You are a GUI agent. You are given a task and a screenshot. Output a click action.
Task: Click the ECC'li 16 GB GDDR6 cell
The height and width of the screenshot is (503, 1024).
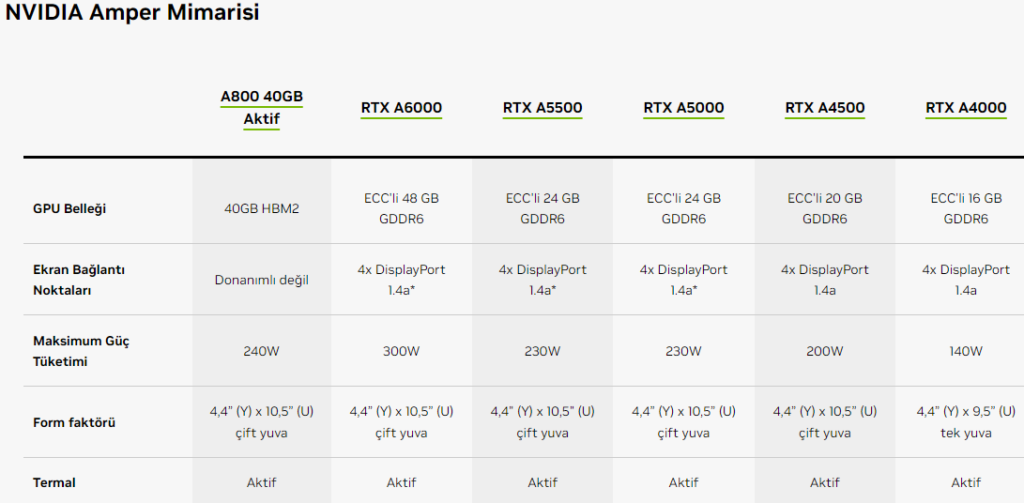pyautogui.click(x=965, y=209)
